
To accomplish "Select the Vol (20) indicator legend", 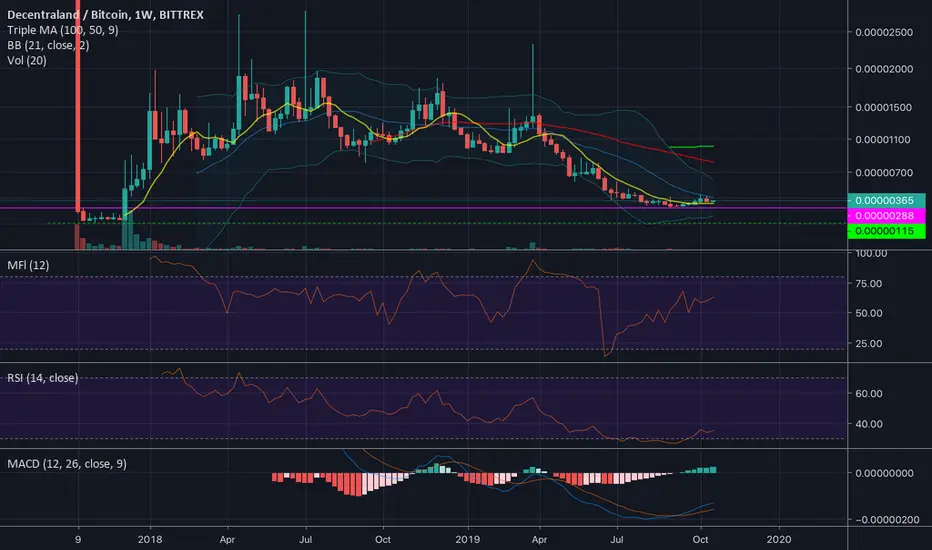I will point(27,60).
